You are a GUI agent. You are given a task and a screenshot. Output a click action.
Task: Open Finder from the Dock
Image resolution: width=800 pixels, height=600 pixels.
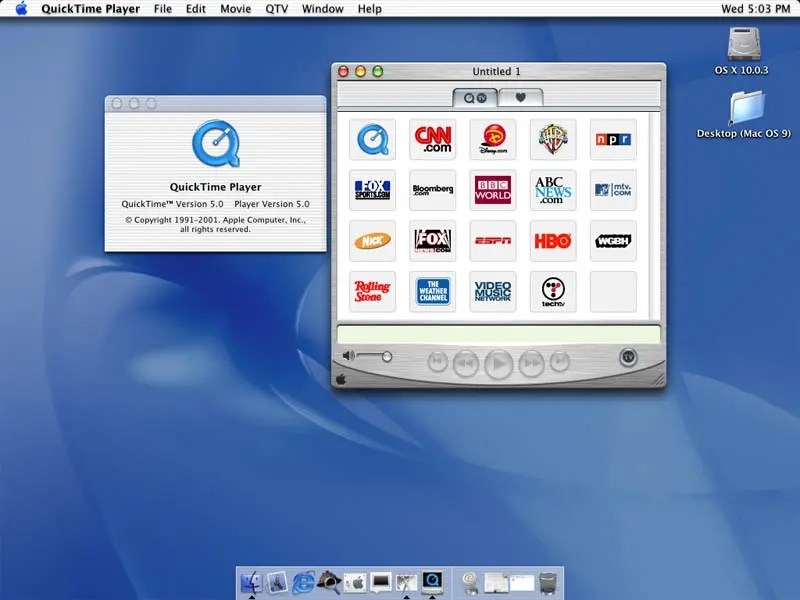pos(251,582)
